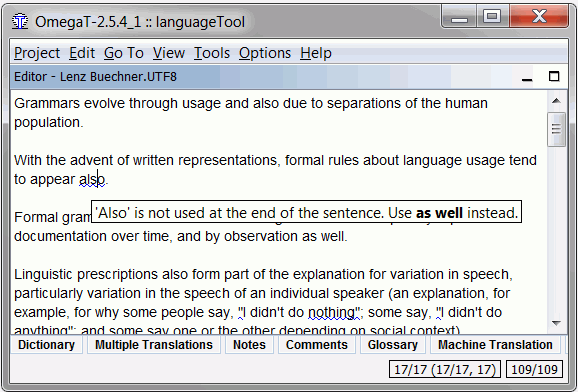Image resolution: width=578 pixels, height=392 pixels.
Task: Click the word 'Grammars' in first paragraph
Action: (x=47, y=103)
